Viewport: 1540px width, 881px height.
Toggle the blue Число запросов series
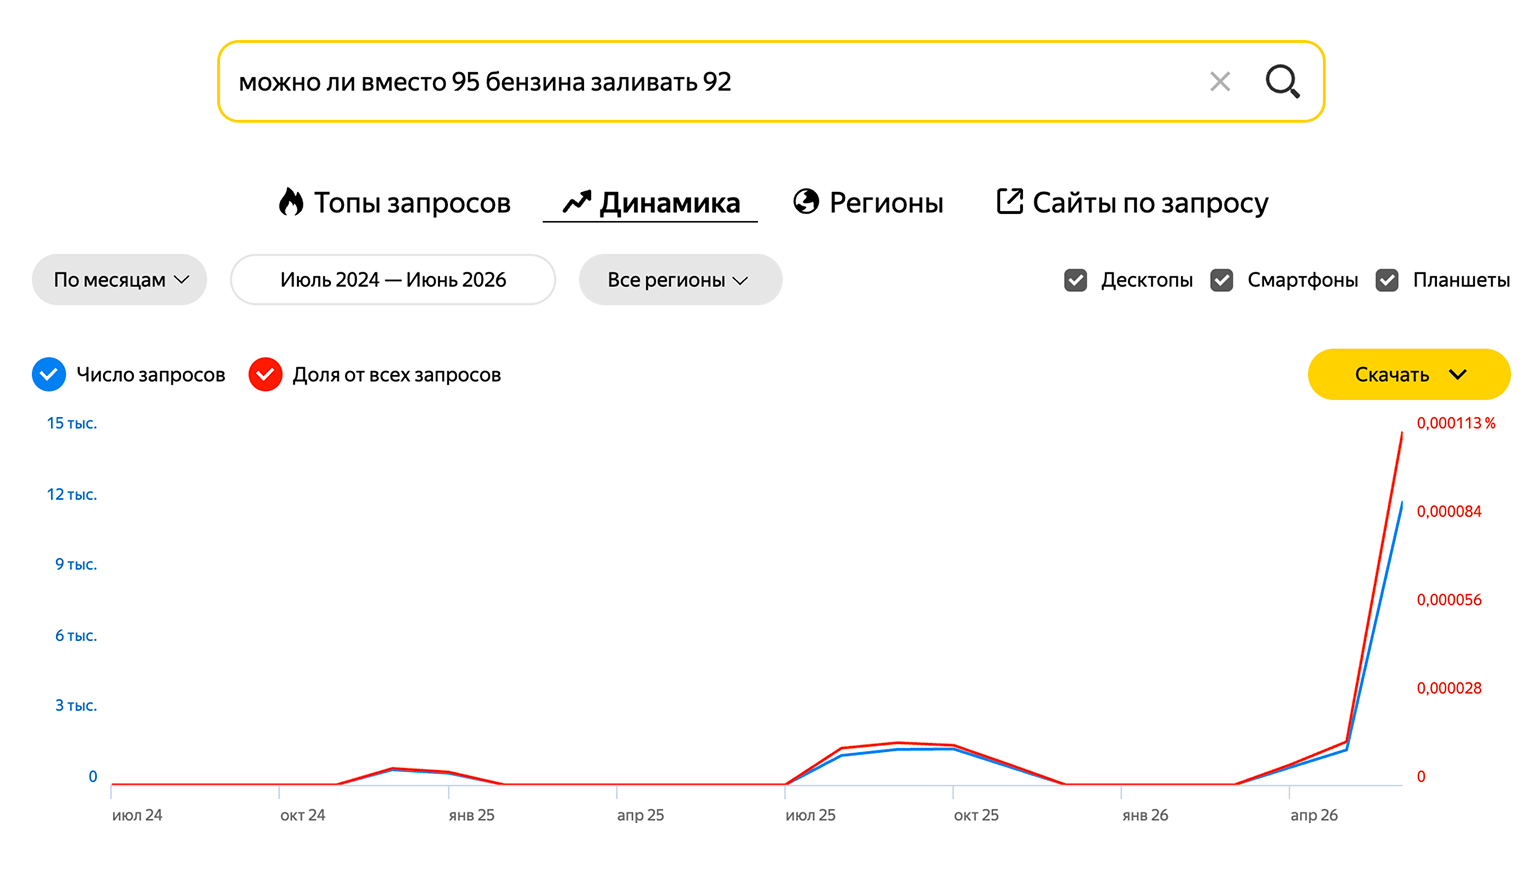tap(49, 375)
